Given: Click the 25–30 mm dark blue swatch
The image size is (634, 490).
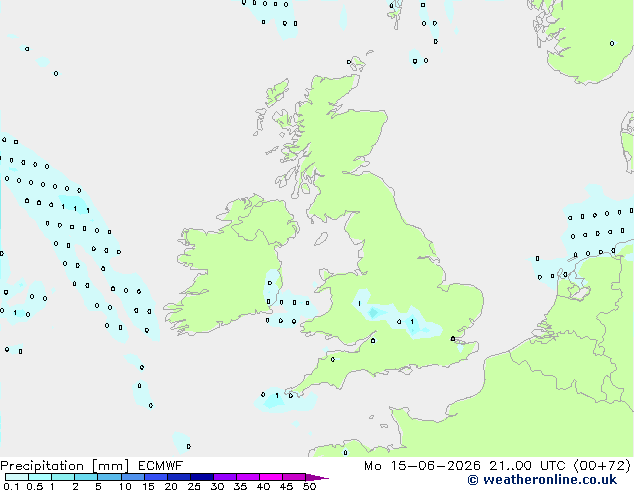Looking at the screenshot, I should tap(202, 477).
